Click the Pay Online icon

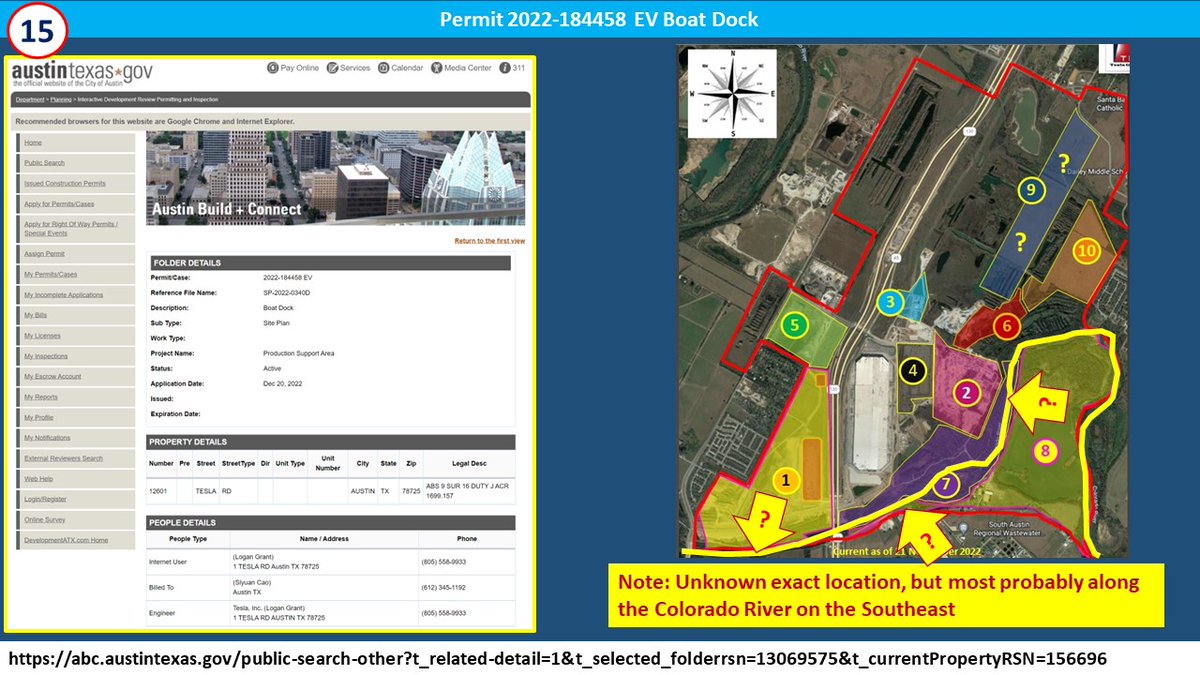(x=272, y=68)
